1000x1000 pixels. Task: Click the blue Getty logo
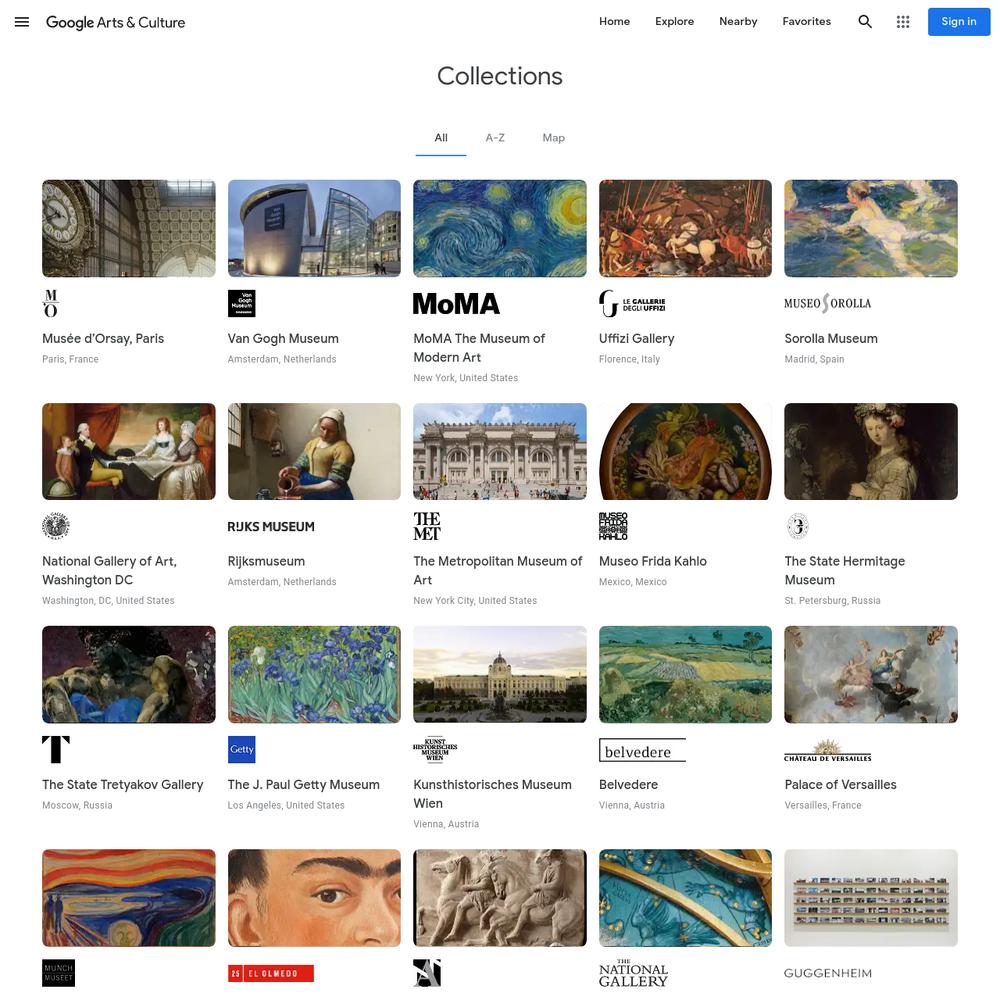coord(242,749)
